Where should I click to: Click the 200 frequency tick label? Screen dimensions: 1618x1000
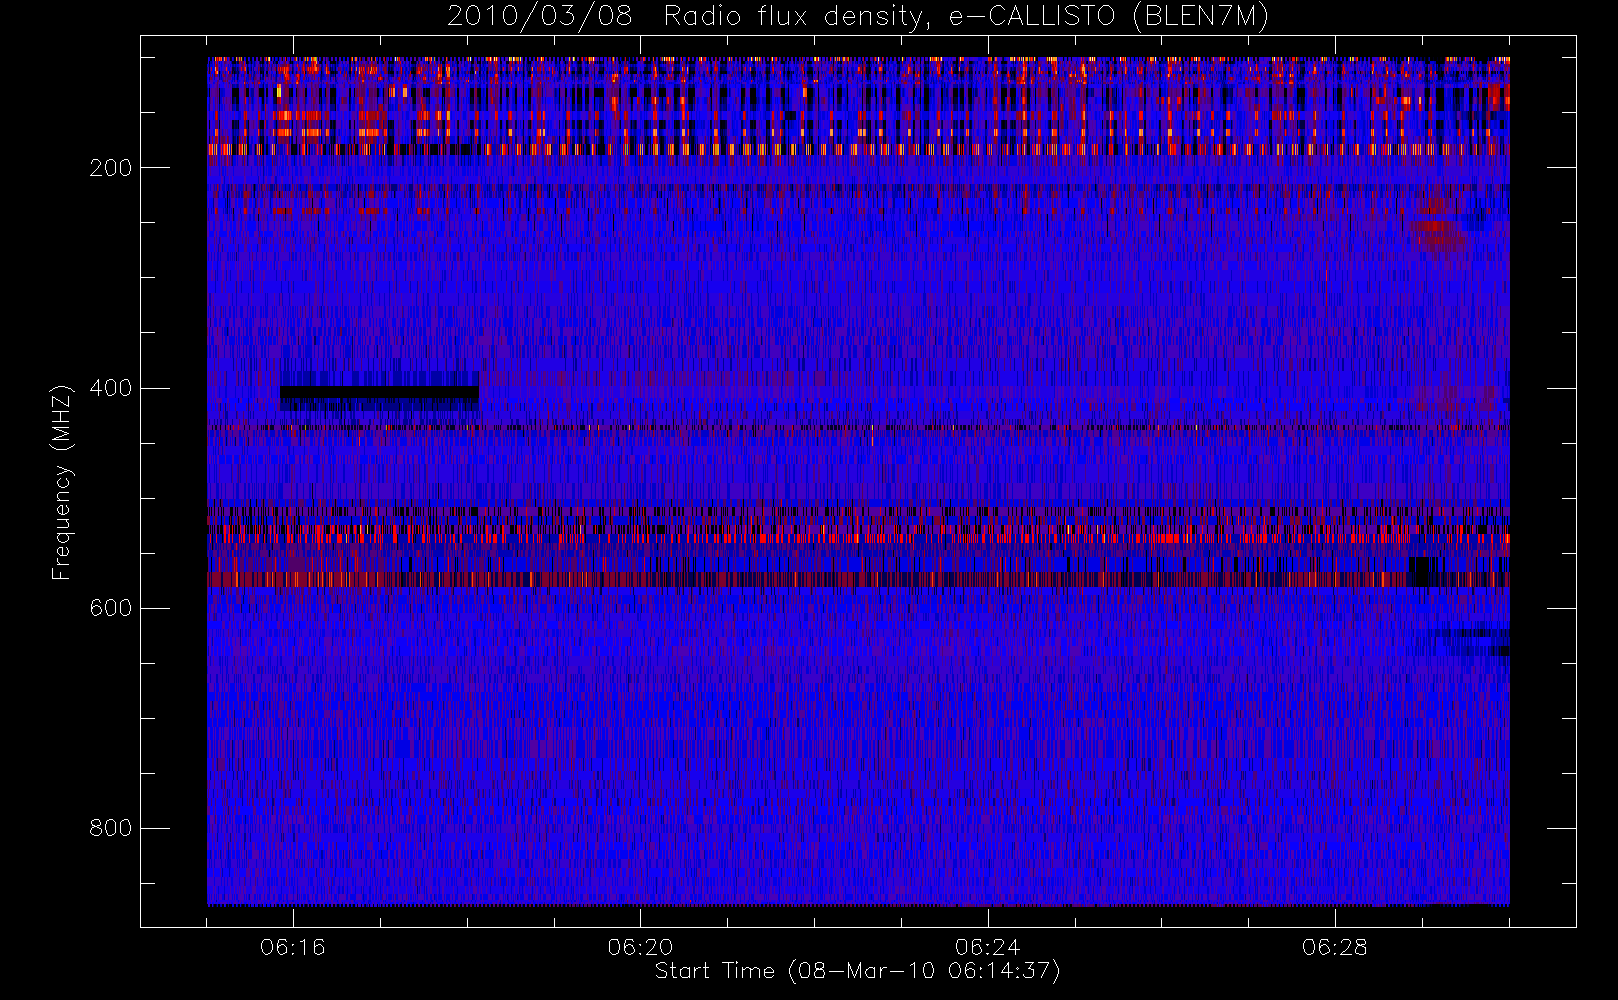tap(111, 168)
